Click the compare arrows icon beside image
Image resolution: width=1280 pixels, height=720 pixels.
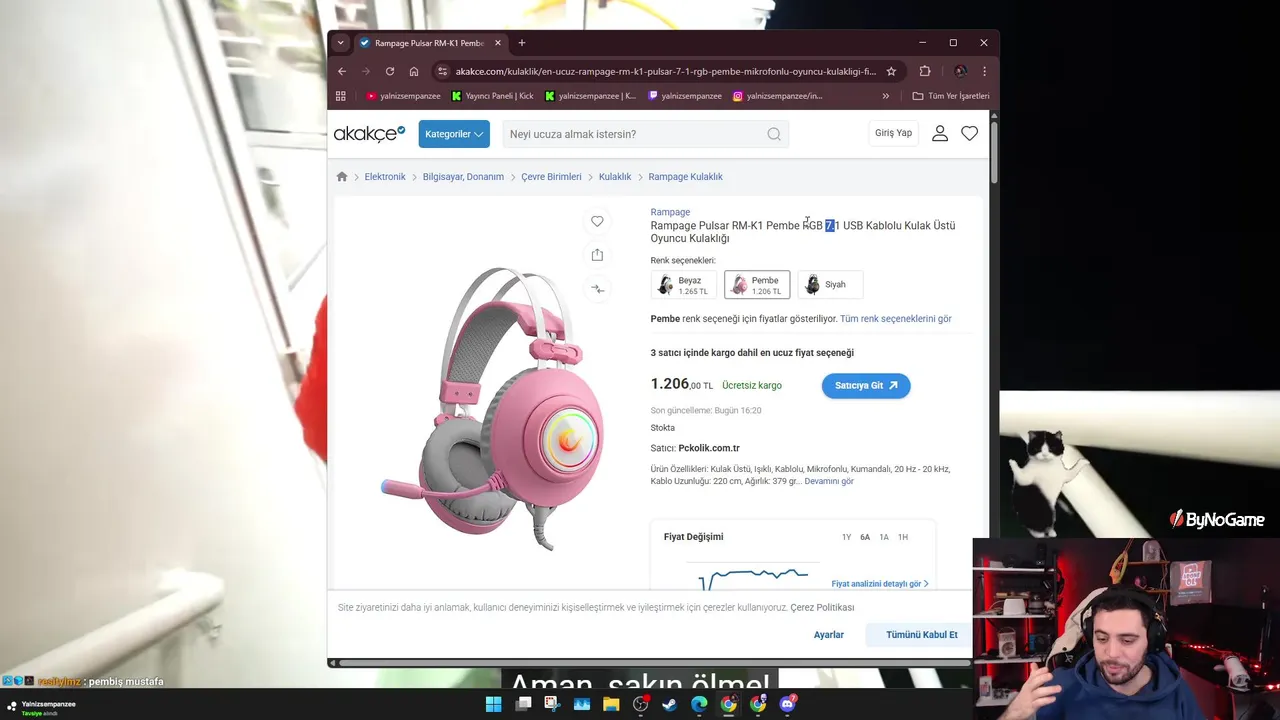pyautogui.click(x=597, y=289)
